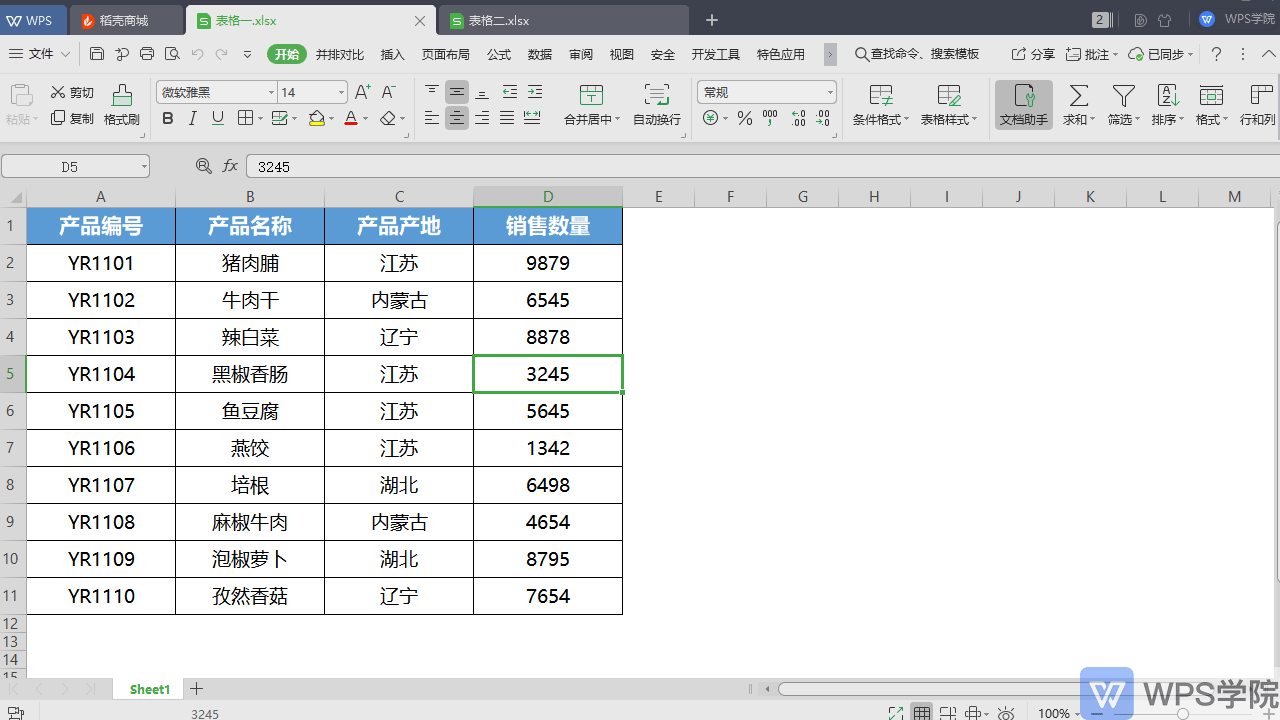The width and height of the screenshot is (1280, 720).
Task: Click the 批注 (Comment) button
Action: point(1091,54)
